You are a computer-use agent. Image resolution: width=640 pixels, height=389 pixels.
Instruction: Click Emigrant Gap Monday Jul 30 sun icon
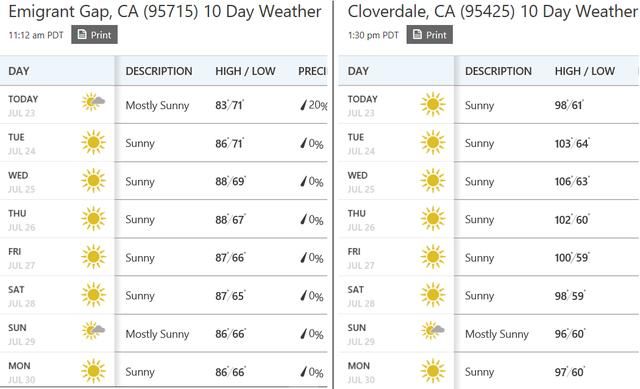(93, 371)
